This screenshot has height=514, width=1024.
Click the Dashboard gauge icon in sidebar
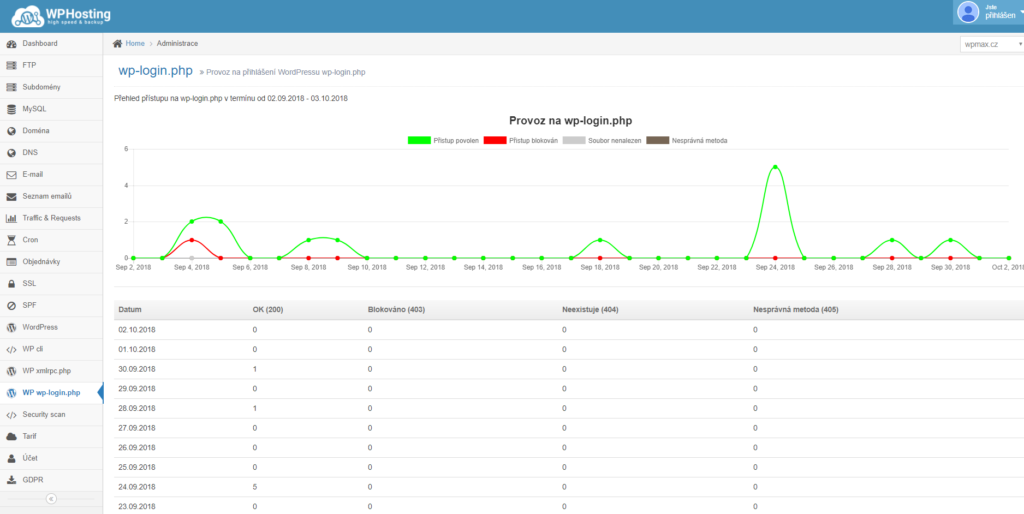point(11,44)
